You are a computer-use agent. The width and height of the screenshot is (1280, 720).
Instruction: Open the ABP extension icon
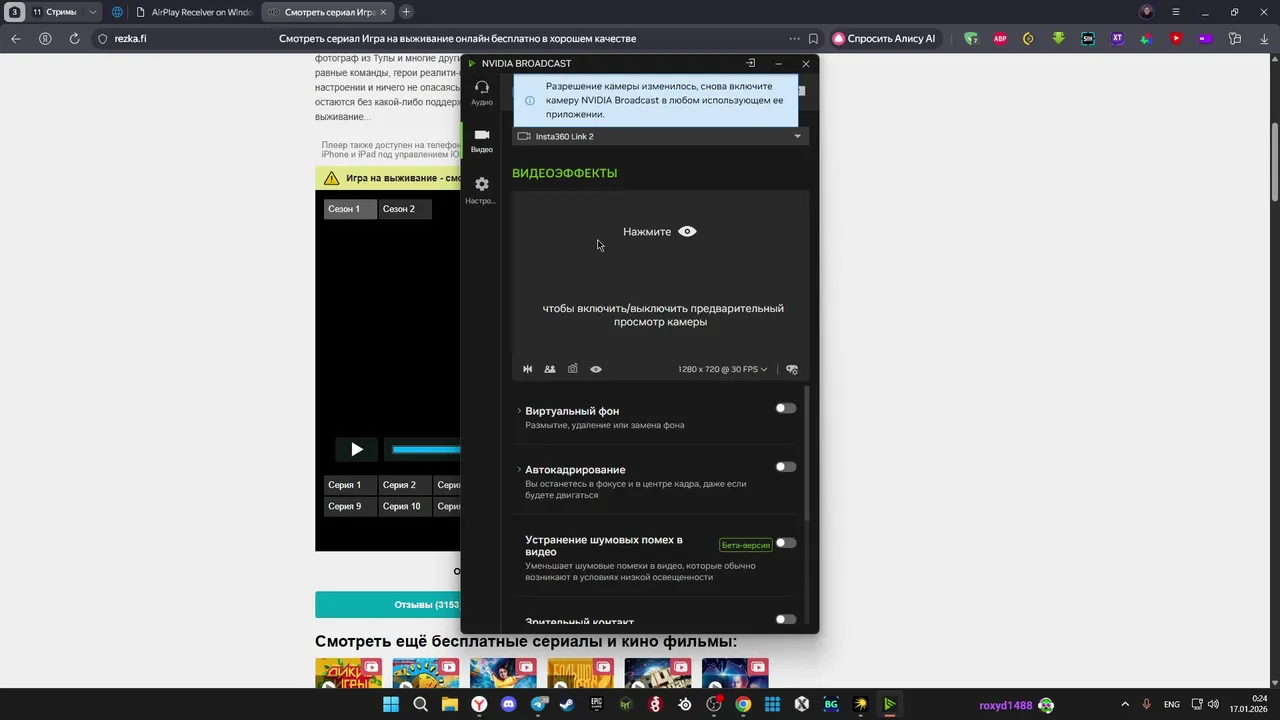pos(1000,39)
